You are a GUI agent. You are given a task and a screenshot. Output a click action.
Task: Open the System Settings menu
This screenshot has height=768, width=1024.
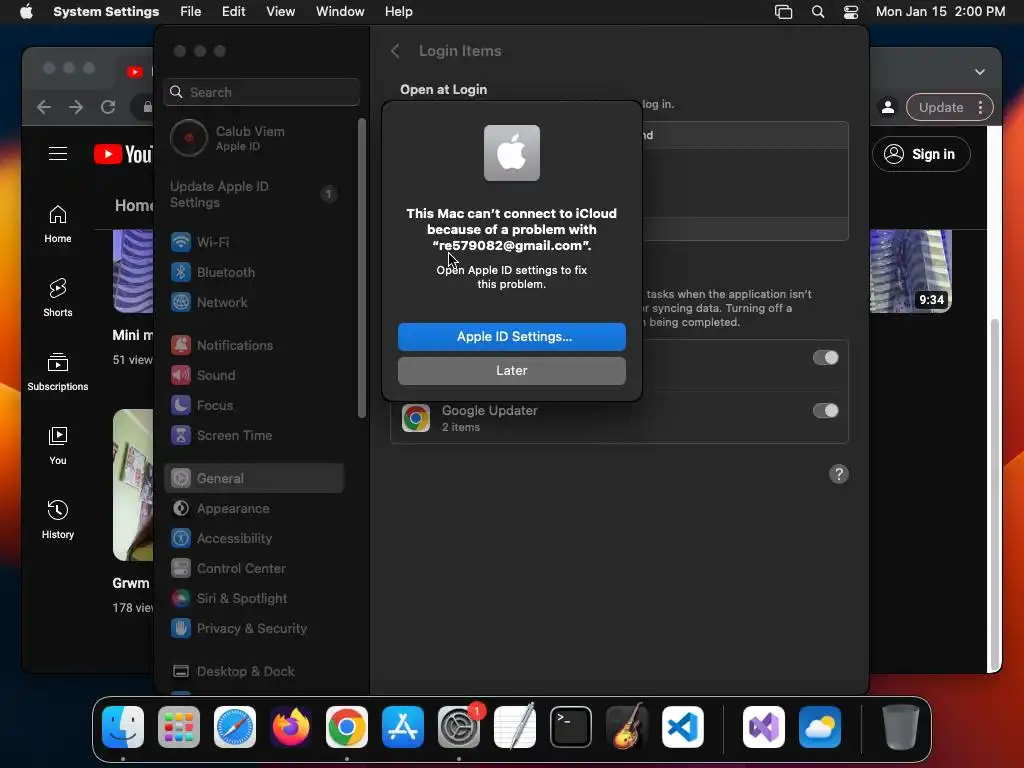pyautogui.click(x=106, y=12)
